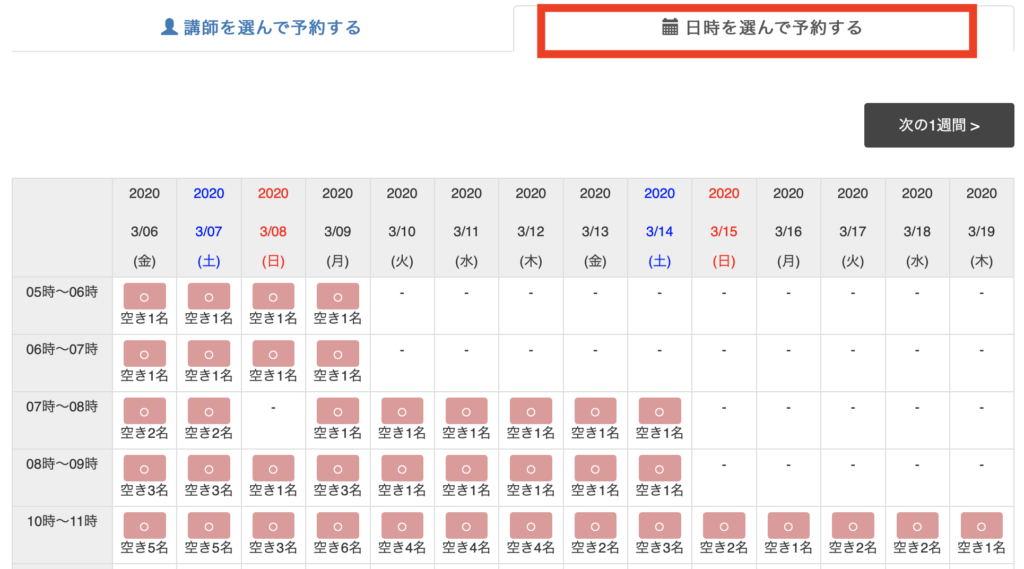The image size is (1024, 569).
Task: Click the 10時〜11時 time row label
Action: [62, 522]
